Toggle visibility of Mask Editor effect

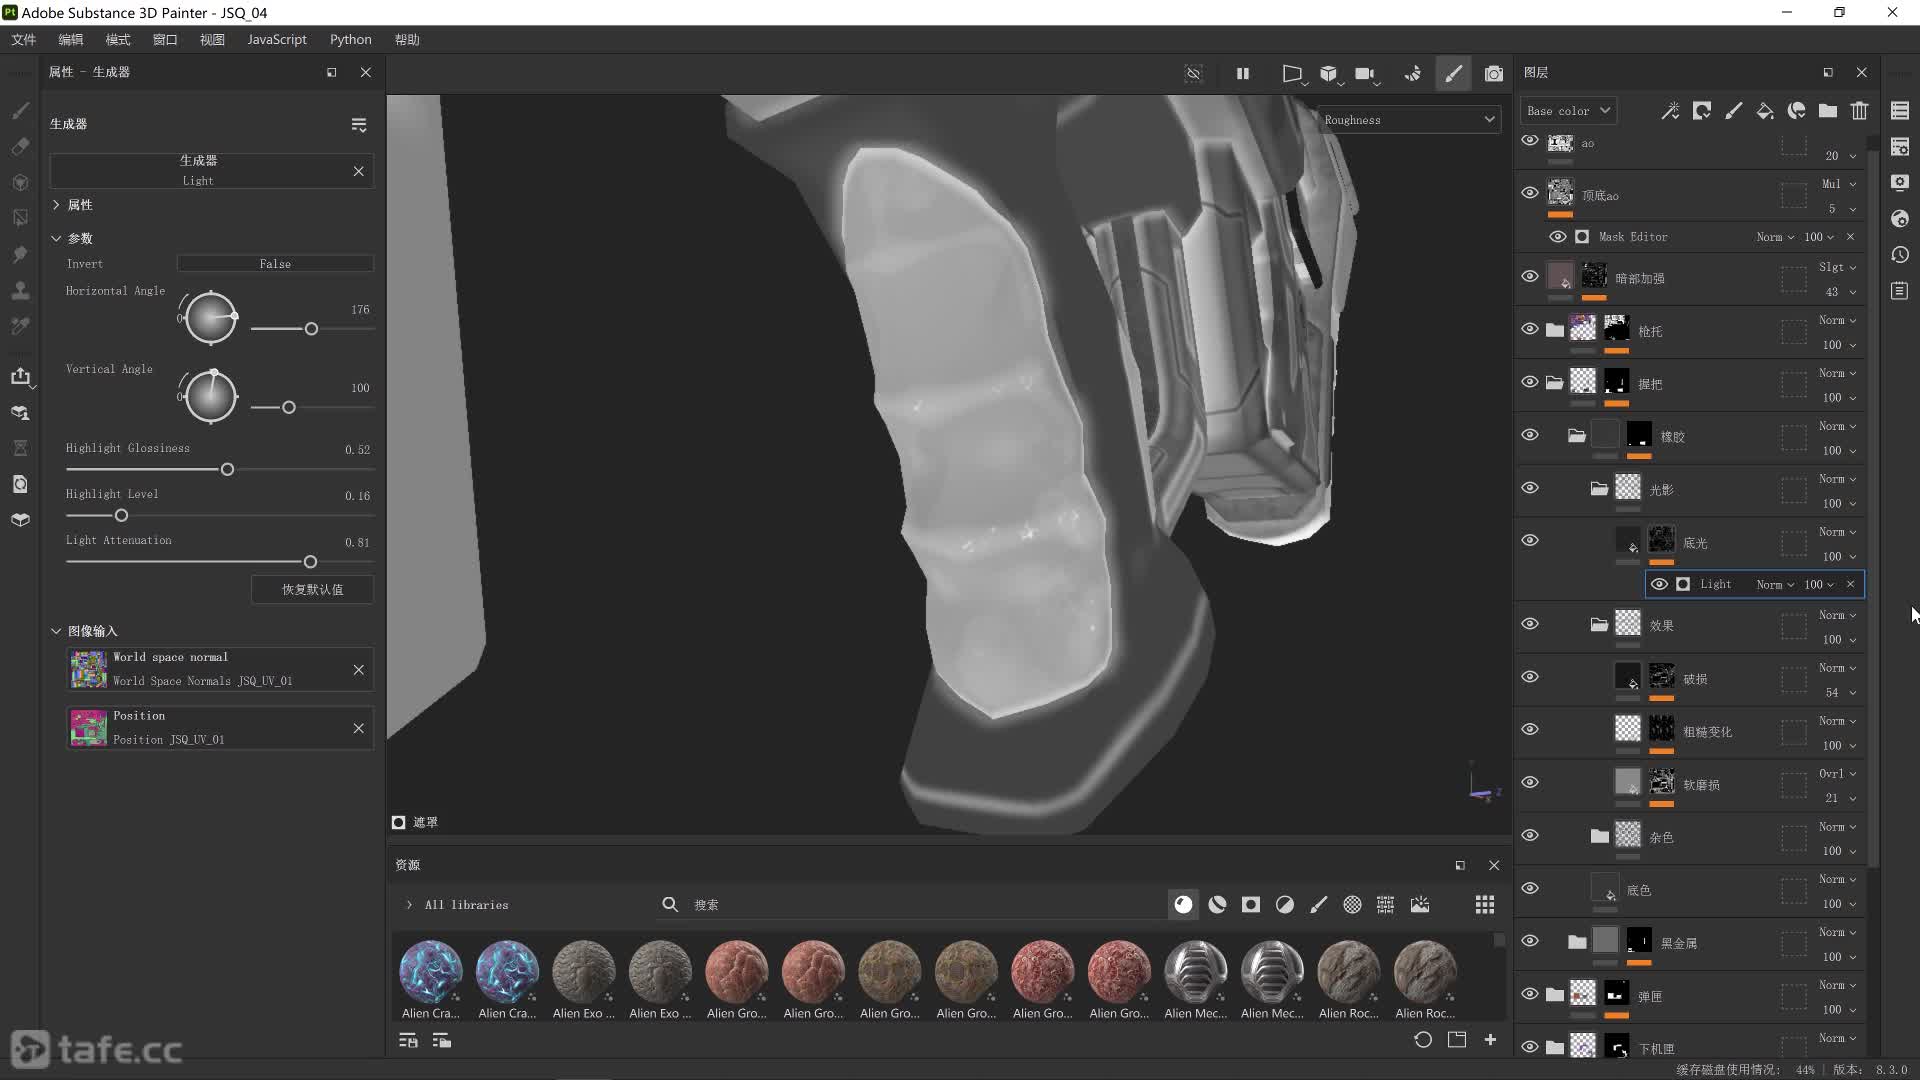click(1558, 237)
